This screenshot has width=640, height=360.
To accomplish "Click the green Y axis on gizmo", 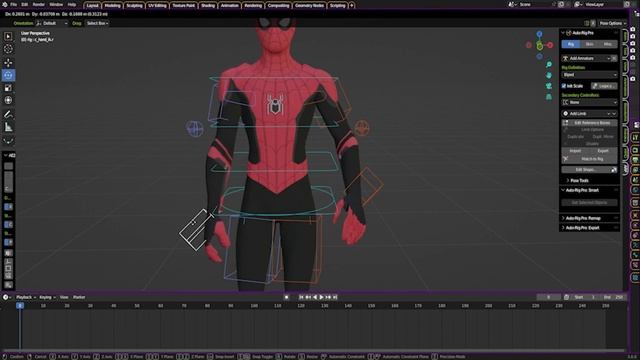I will coord(540,46).
